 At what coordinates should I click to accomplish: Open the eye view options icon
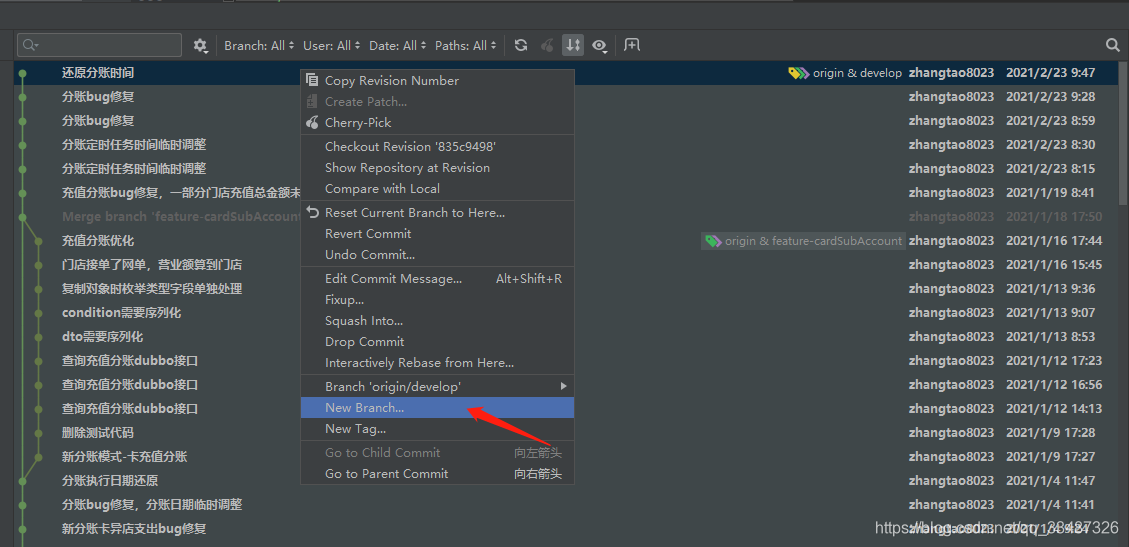click(599, 45)
